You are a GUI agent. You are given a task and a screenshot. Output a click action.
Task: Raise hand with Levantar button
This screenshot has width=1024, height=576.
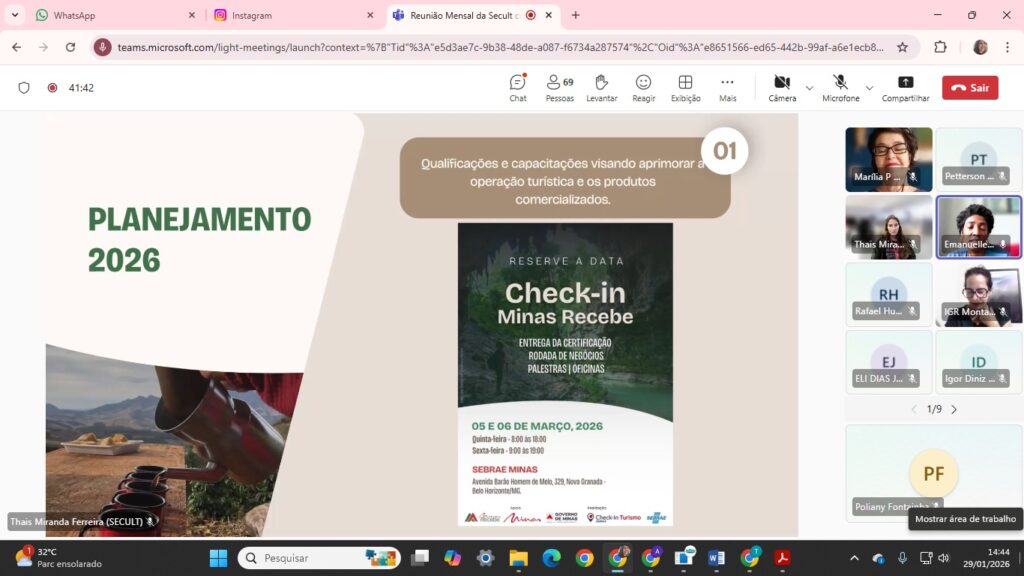tap(601, 87)
